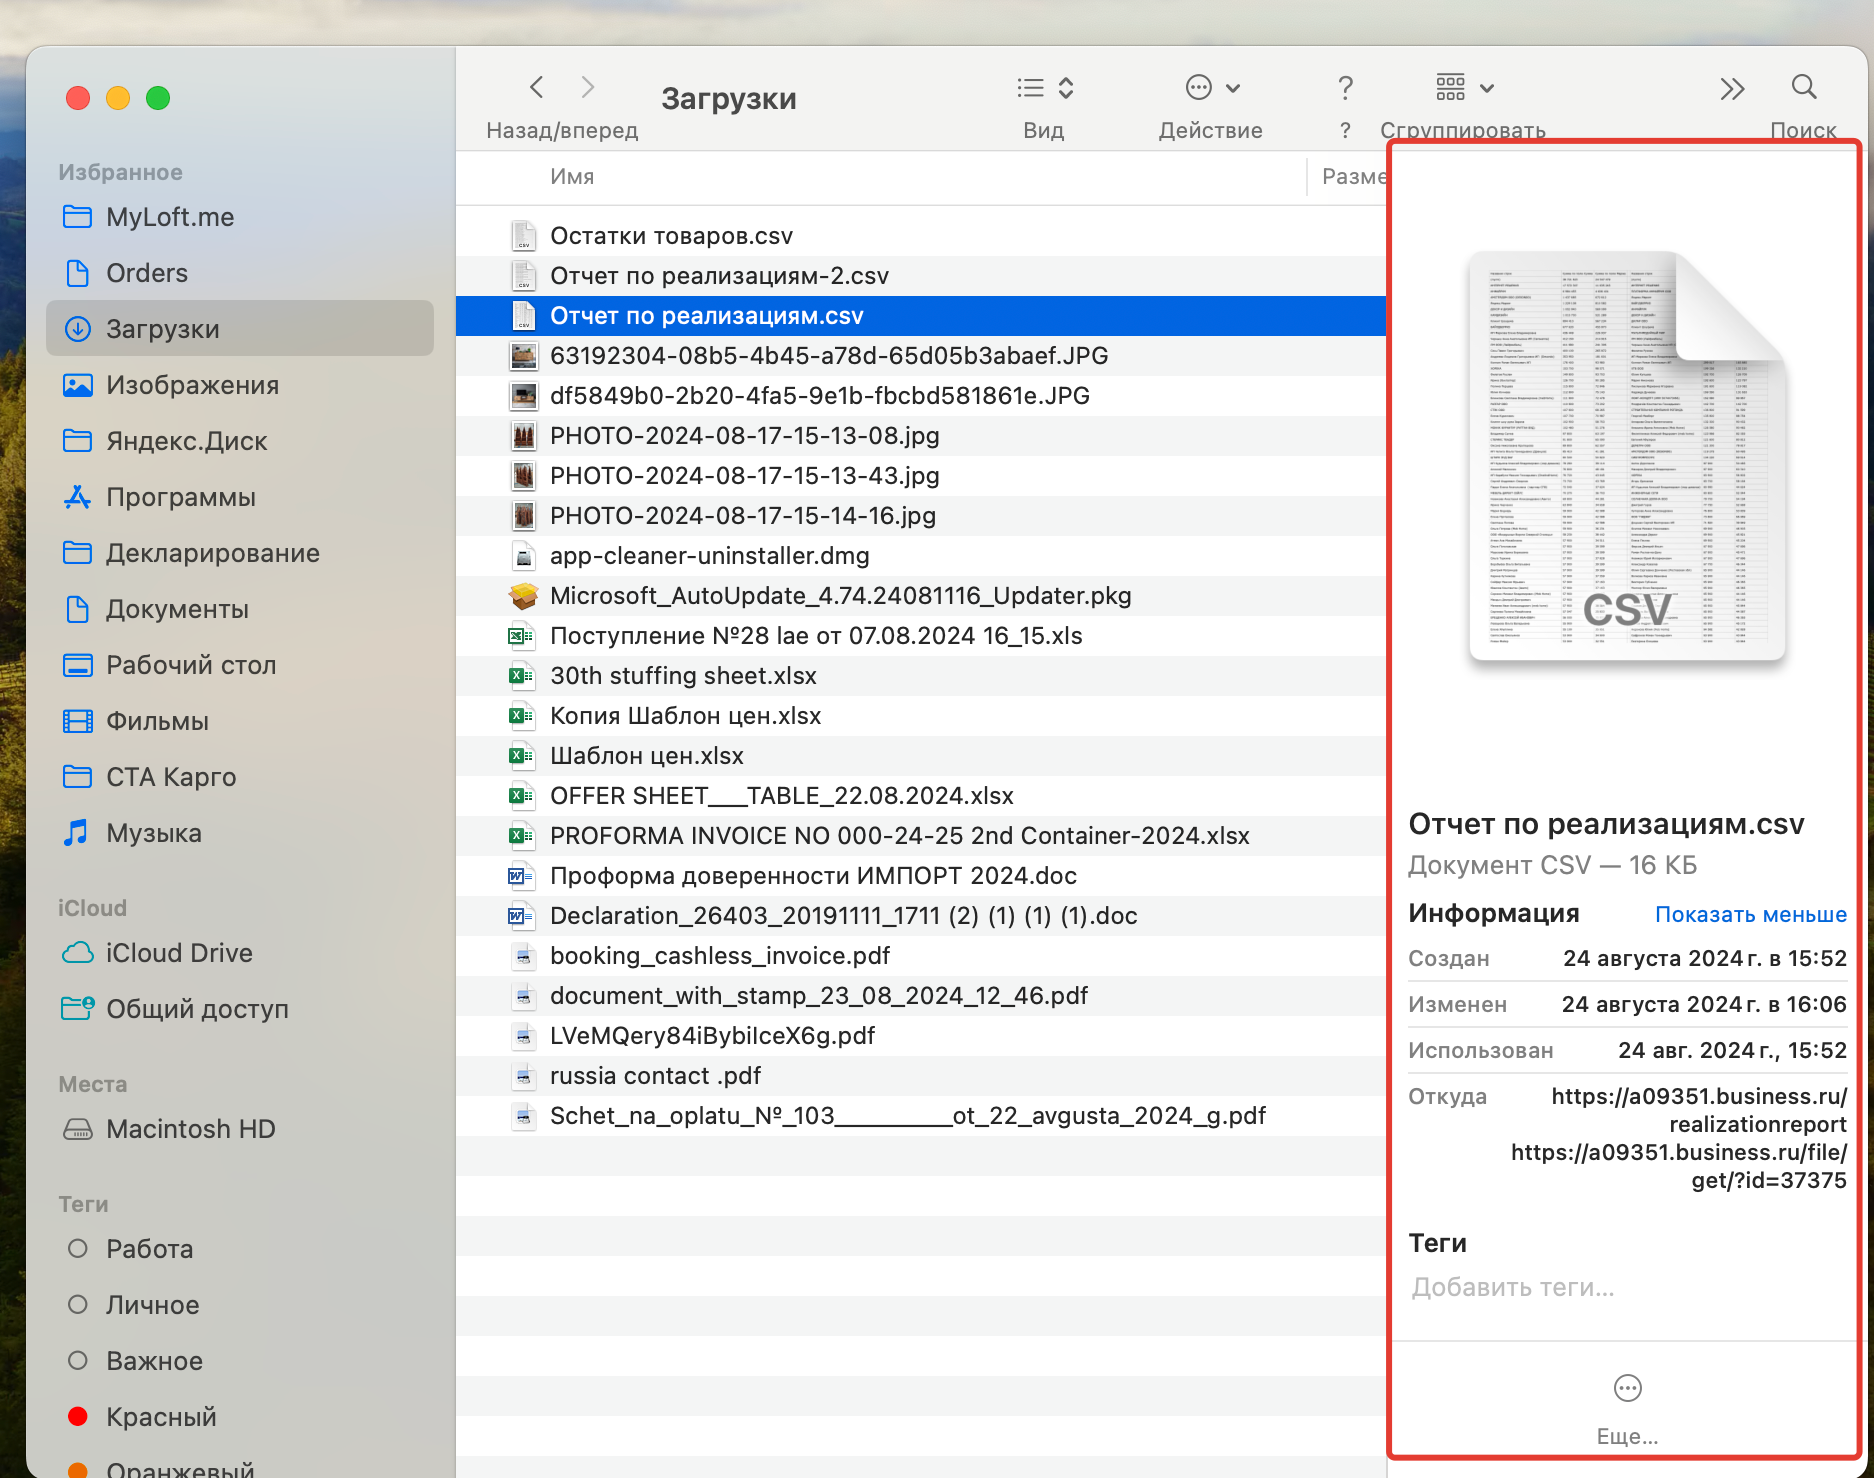Open Macintosh HD under Места

click(x=190, y=1129)
